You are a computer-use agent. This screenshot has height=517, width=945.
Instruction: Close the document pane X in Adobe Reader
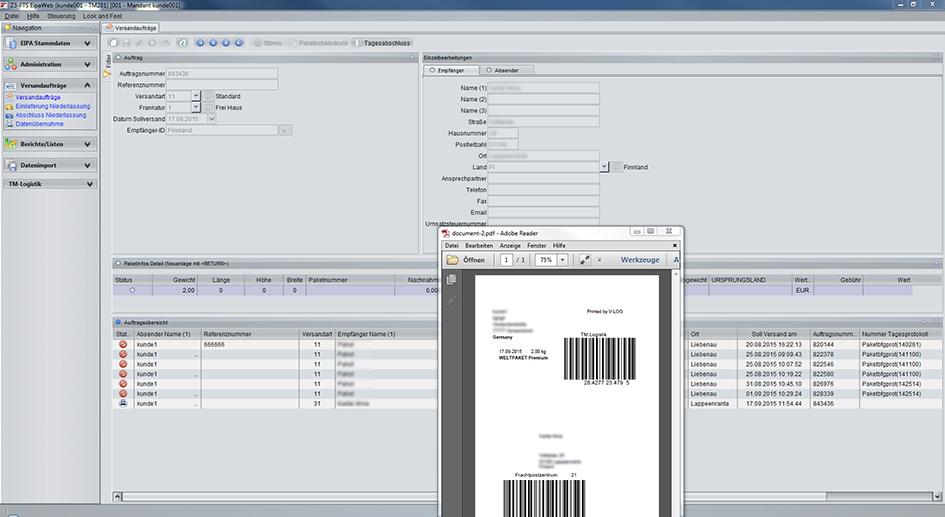(675, 245)
